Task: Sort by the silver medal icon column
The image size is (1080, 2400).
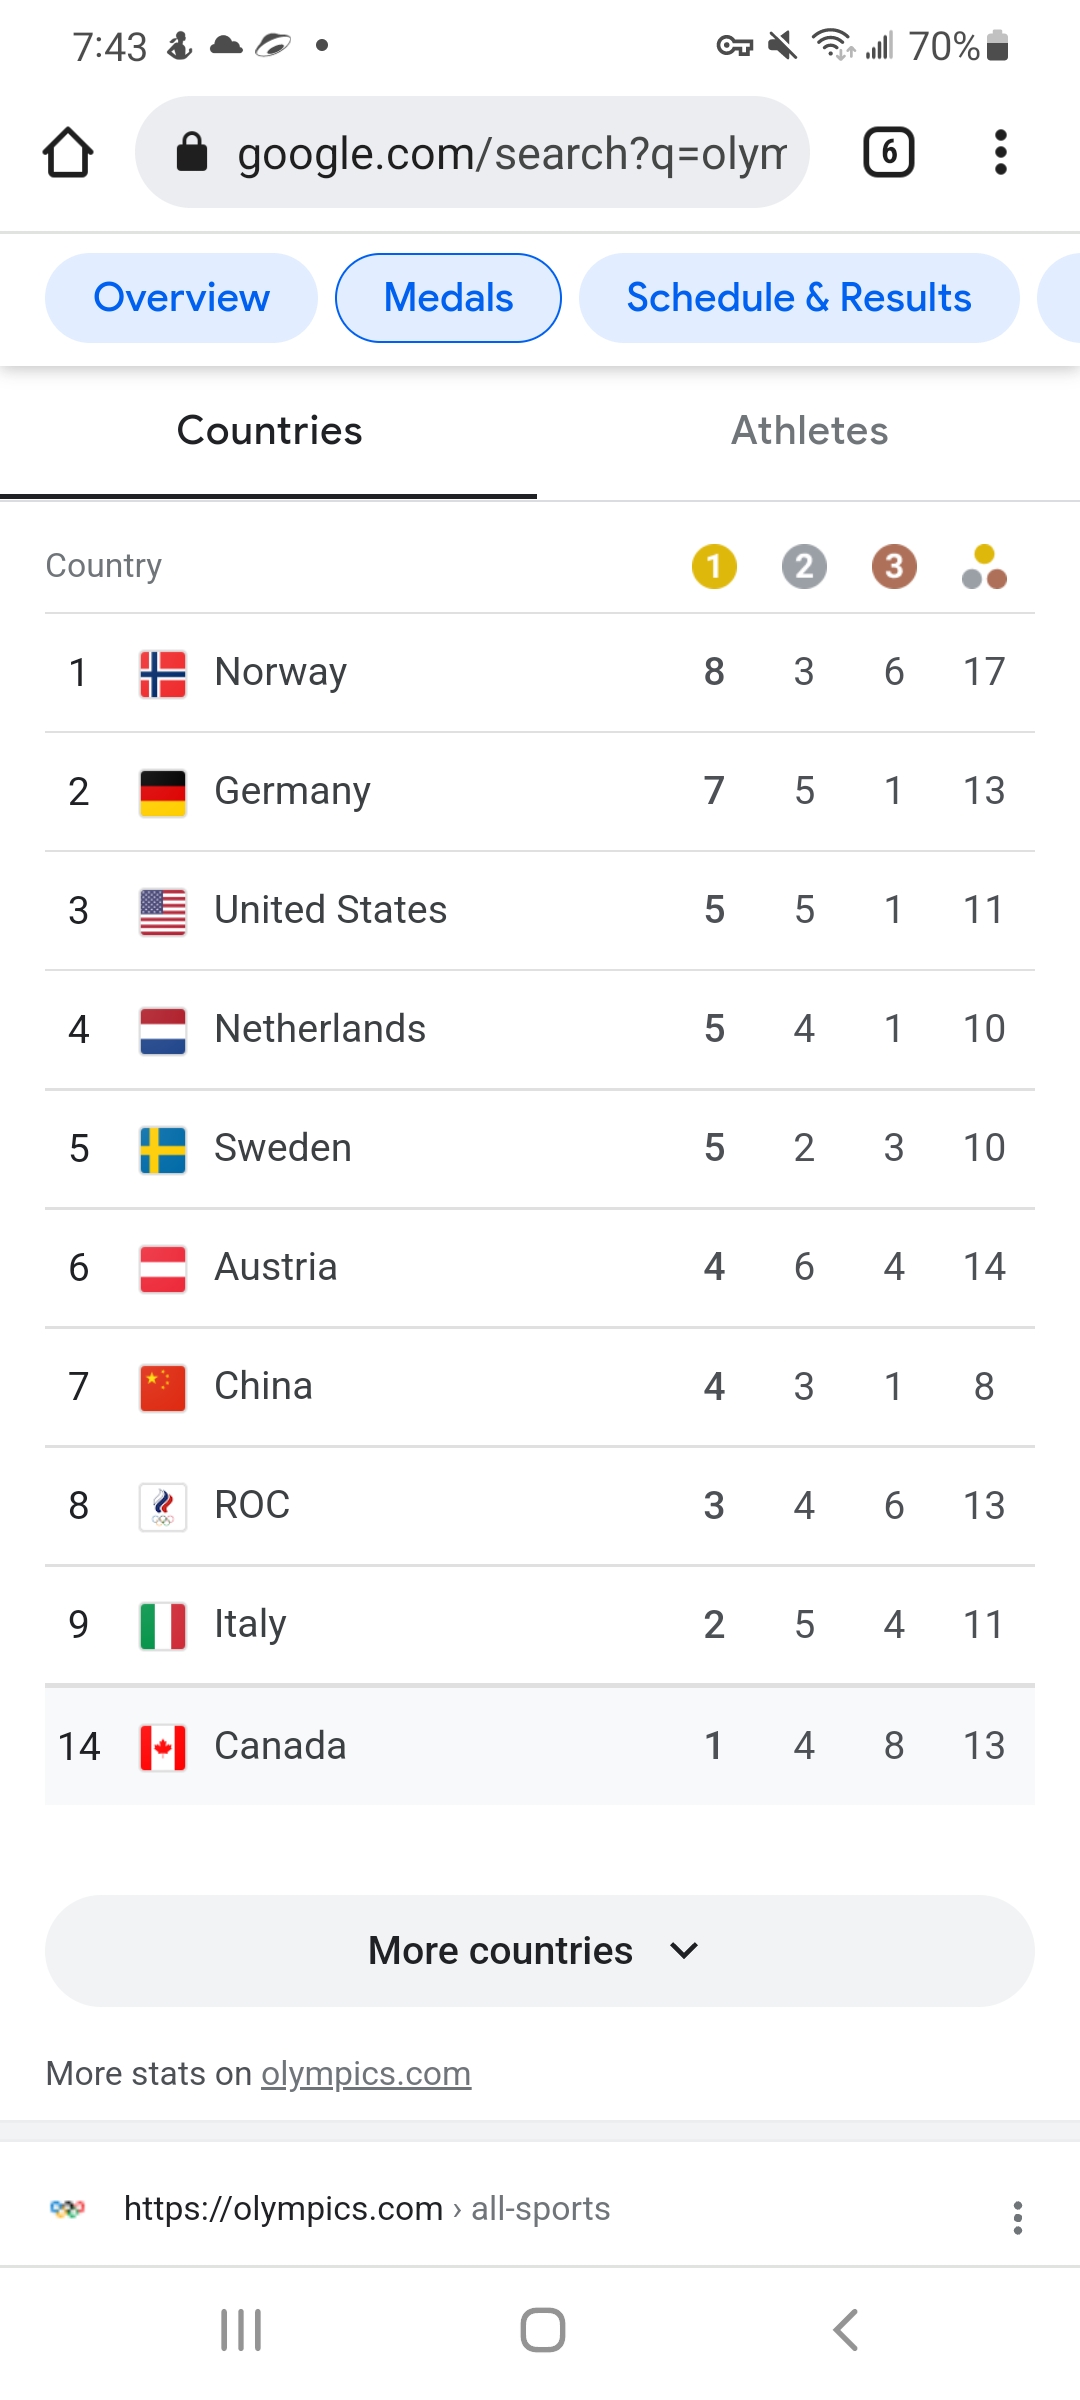Action: tap(804, 566)
